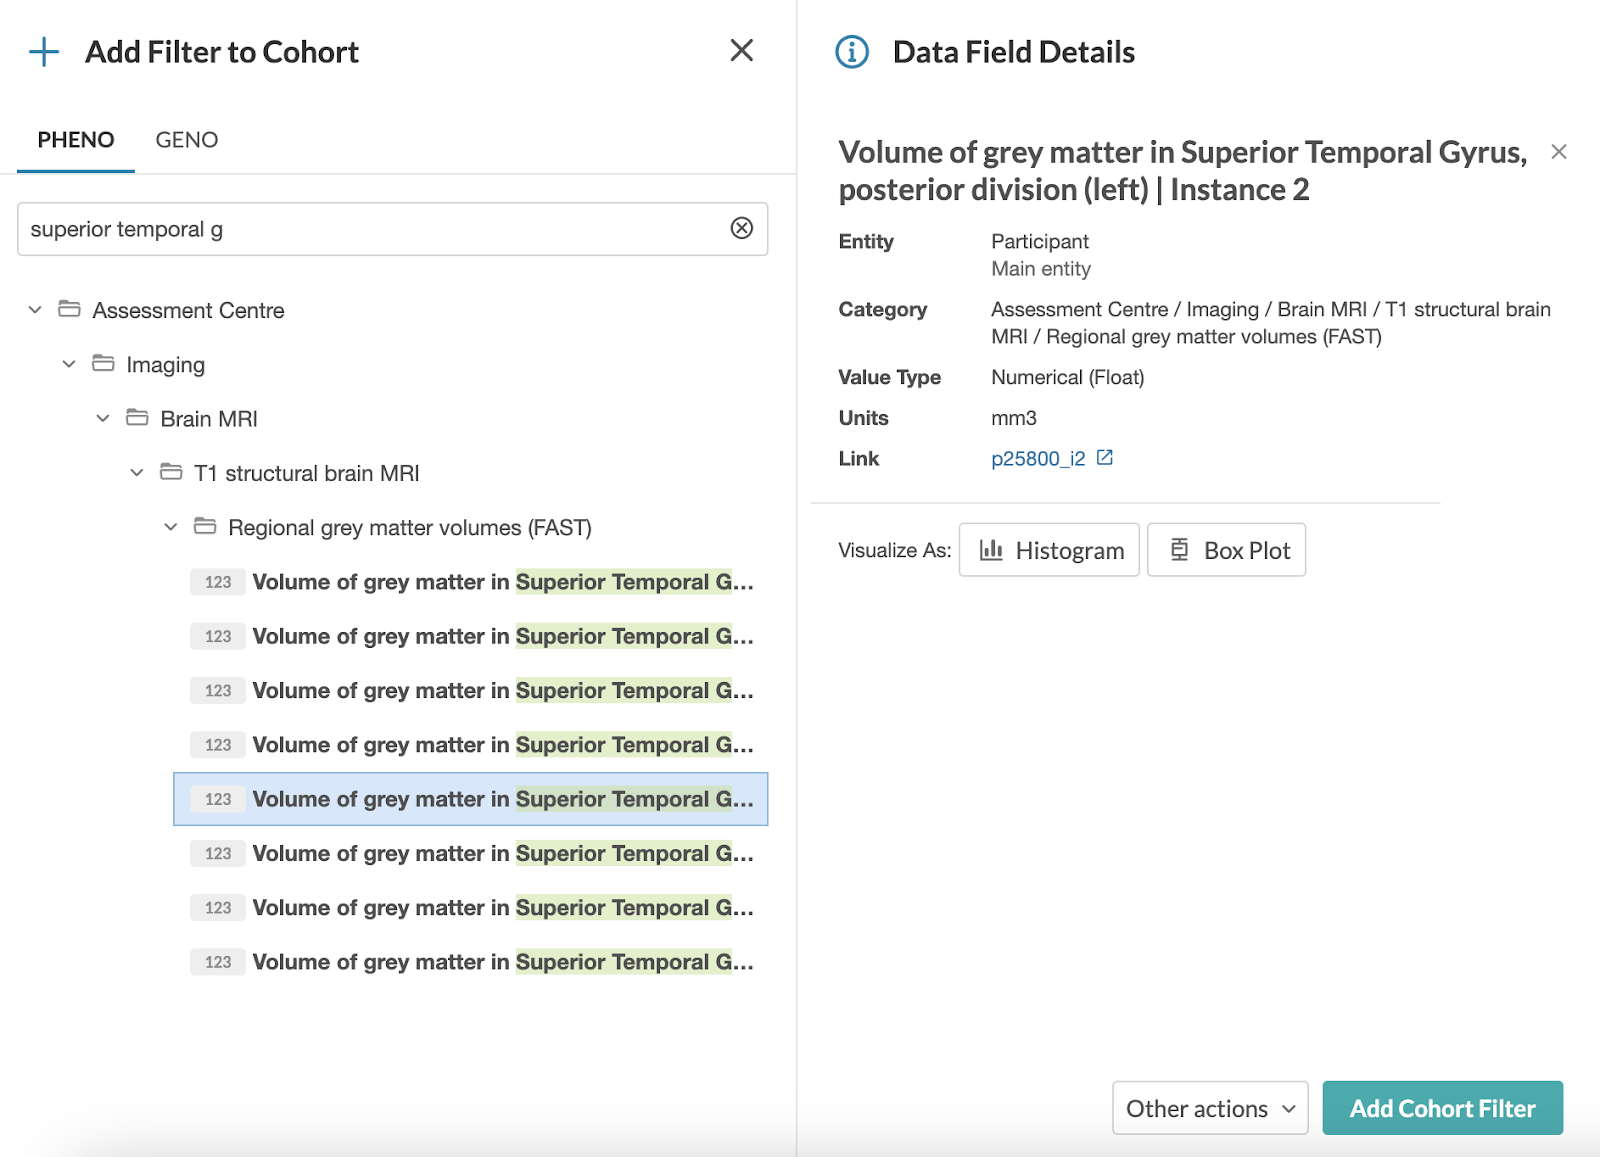1600x1157 pixels.
Task: Click into the field search input
Action: click(x=370, y=229)
